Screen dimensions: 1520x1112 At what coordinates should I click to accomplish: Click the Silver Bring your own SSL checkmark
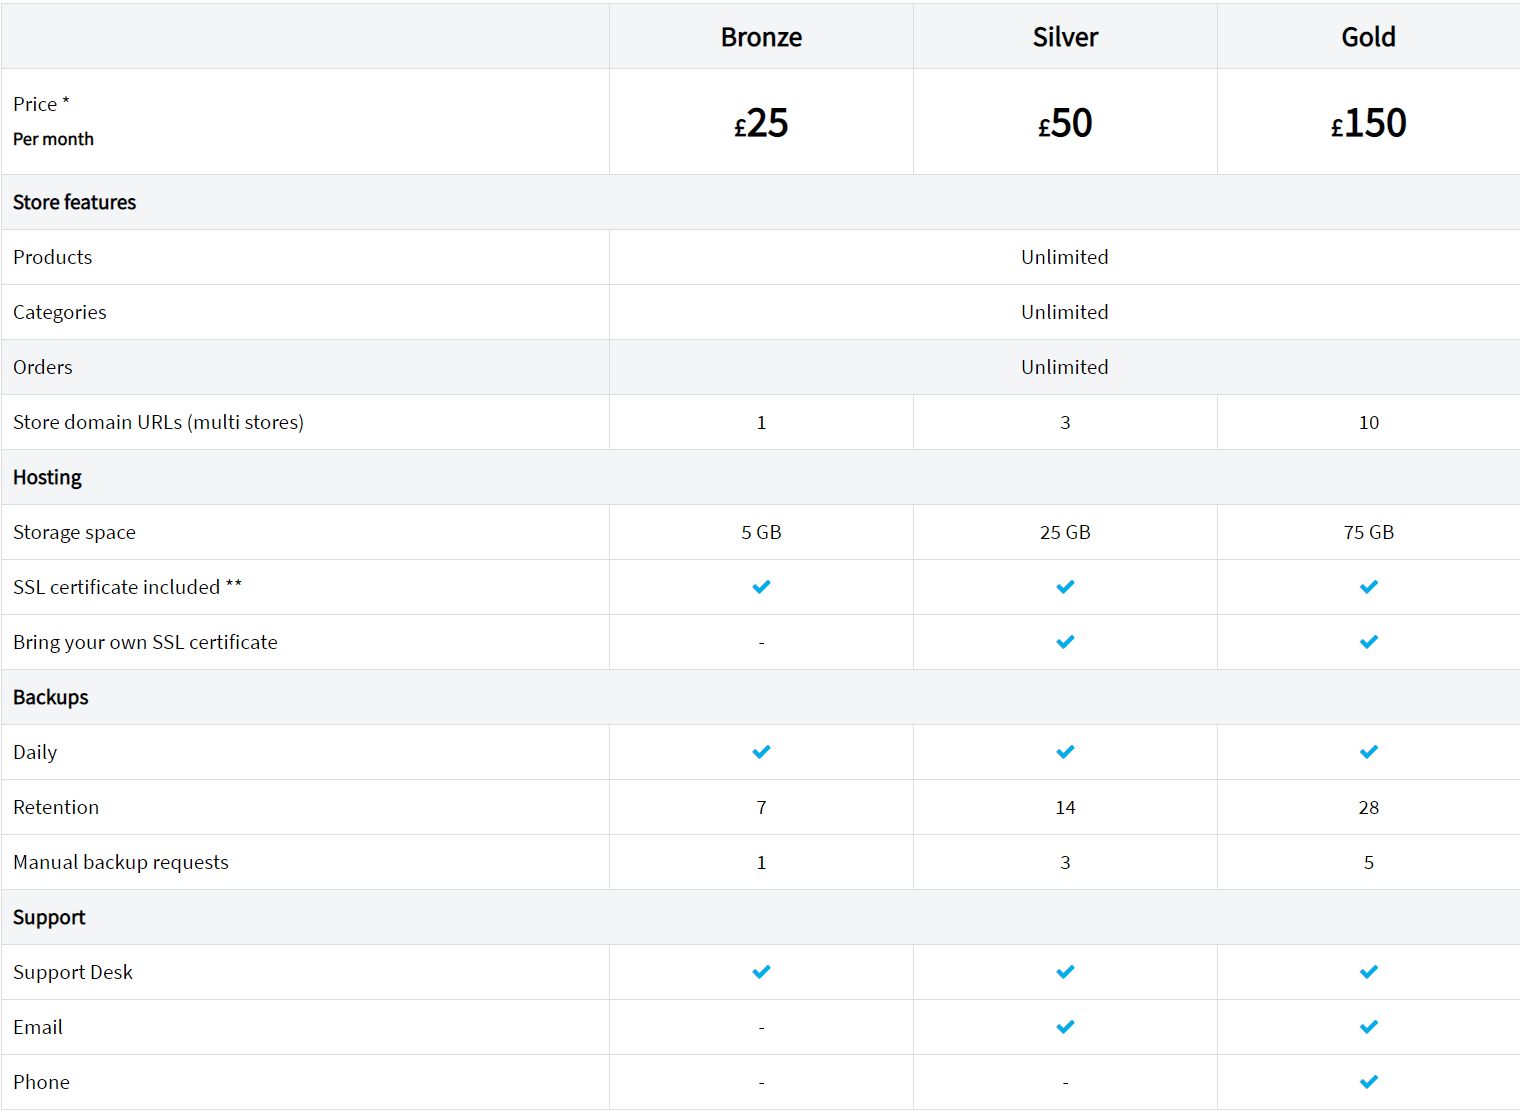coord(1065,642)
